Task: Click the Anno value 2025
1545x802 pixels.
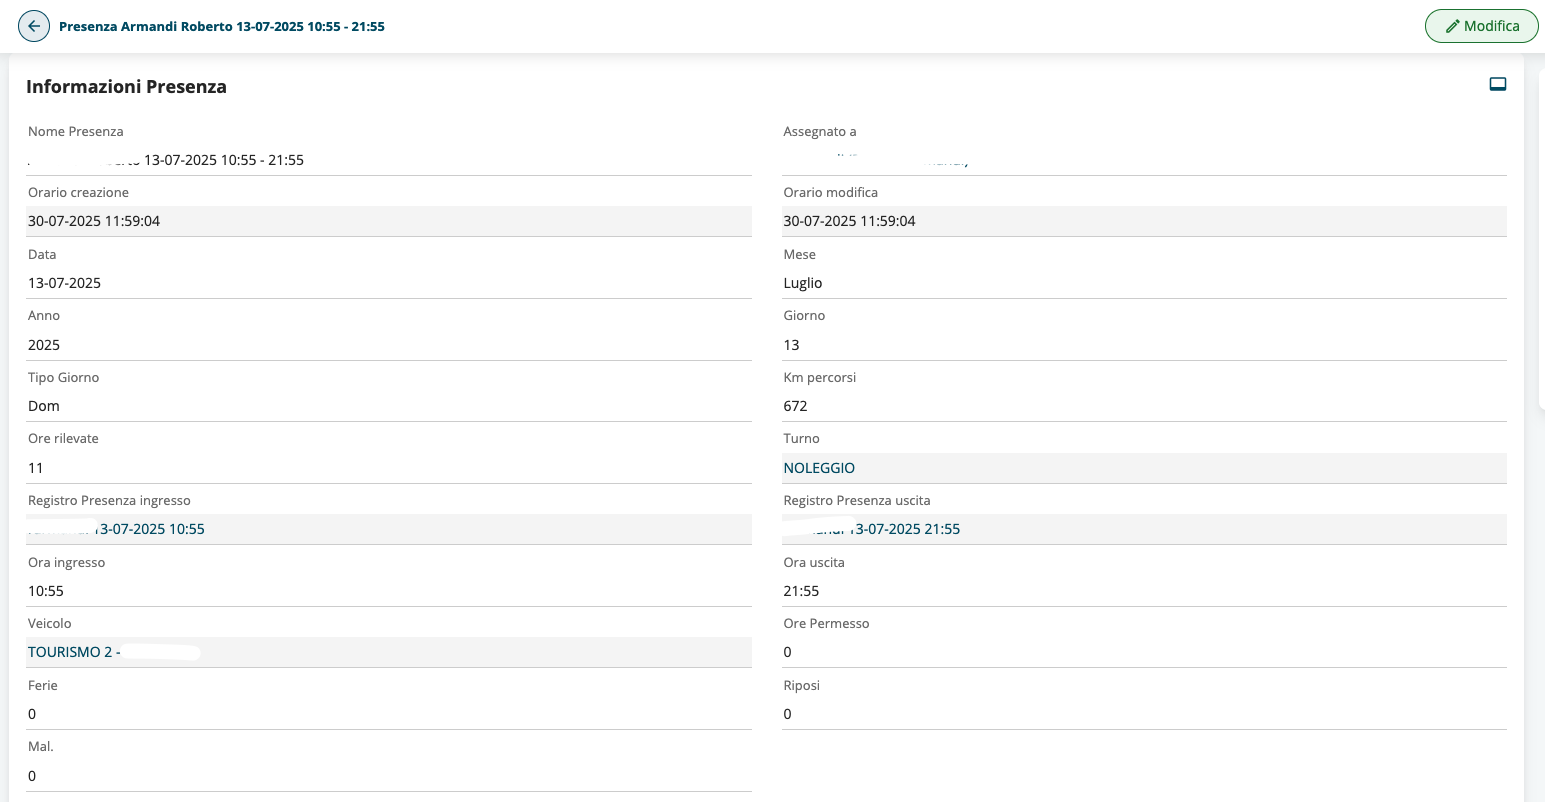Action: point(44,345)
